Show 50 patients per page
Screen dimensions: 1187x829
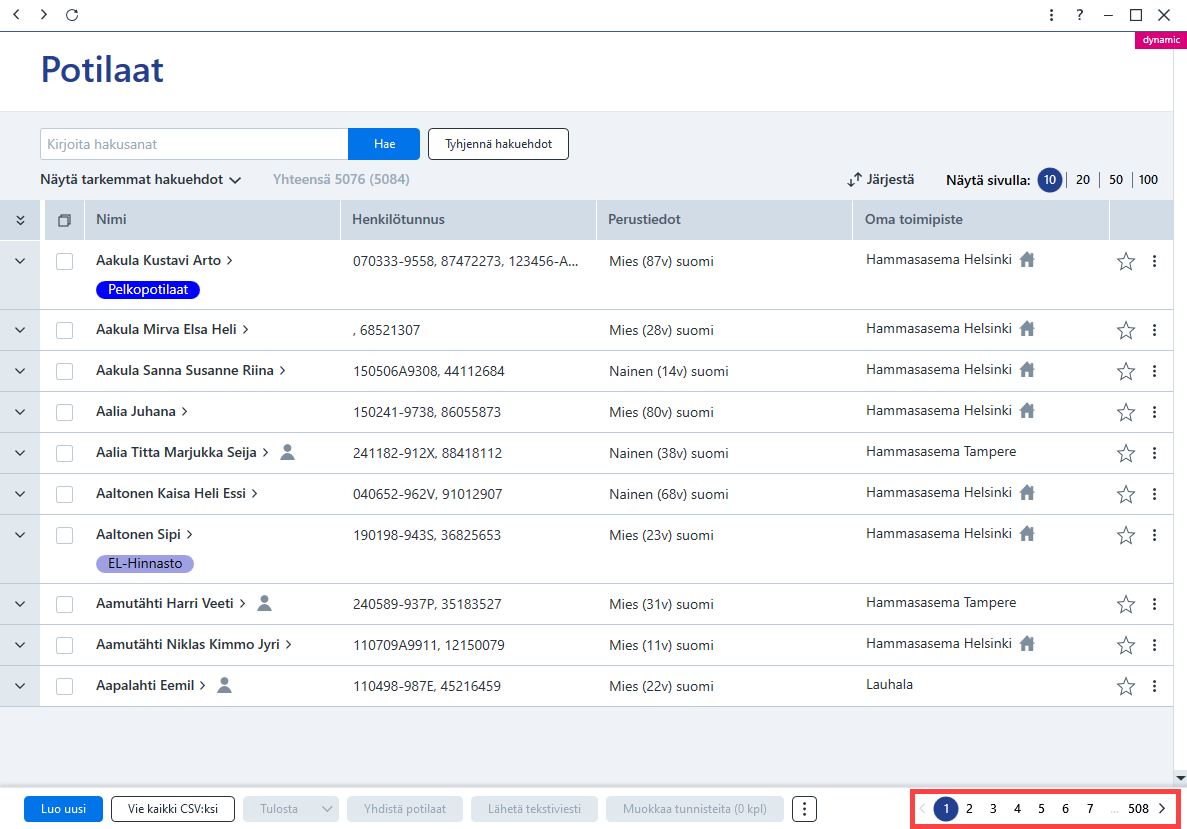[1116, 179]
